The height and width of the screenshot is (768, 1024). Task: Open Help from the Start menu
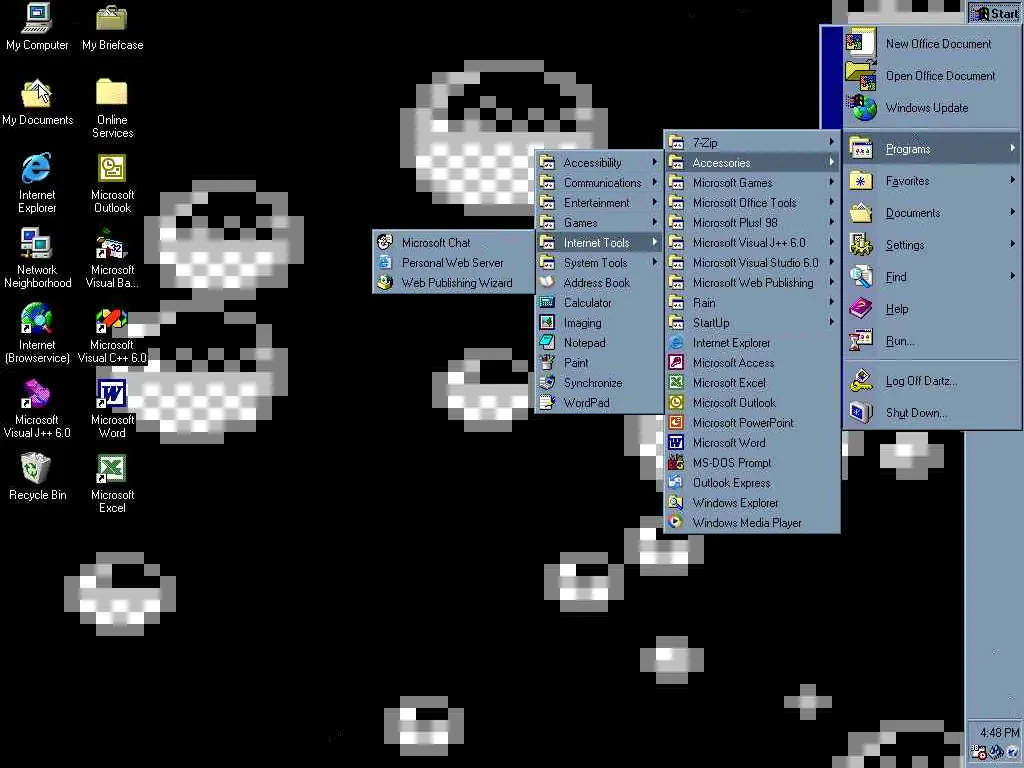(933, 309)
